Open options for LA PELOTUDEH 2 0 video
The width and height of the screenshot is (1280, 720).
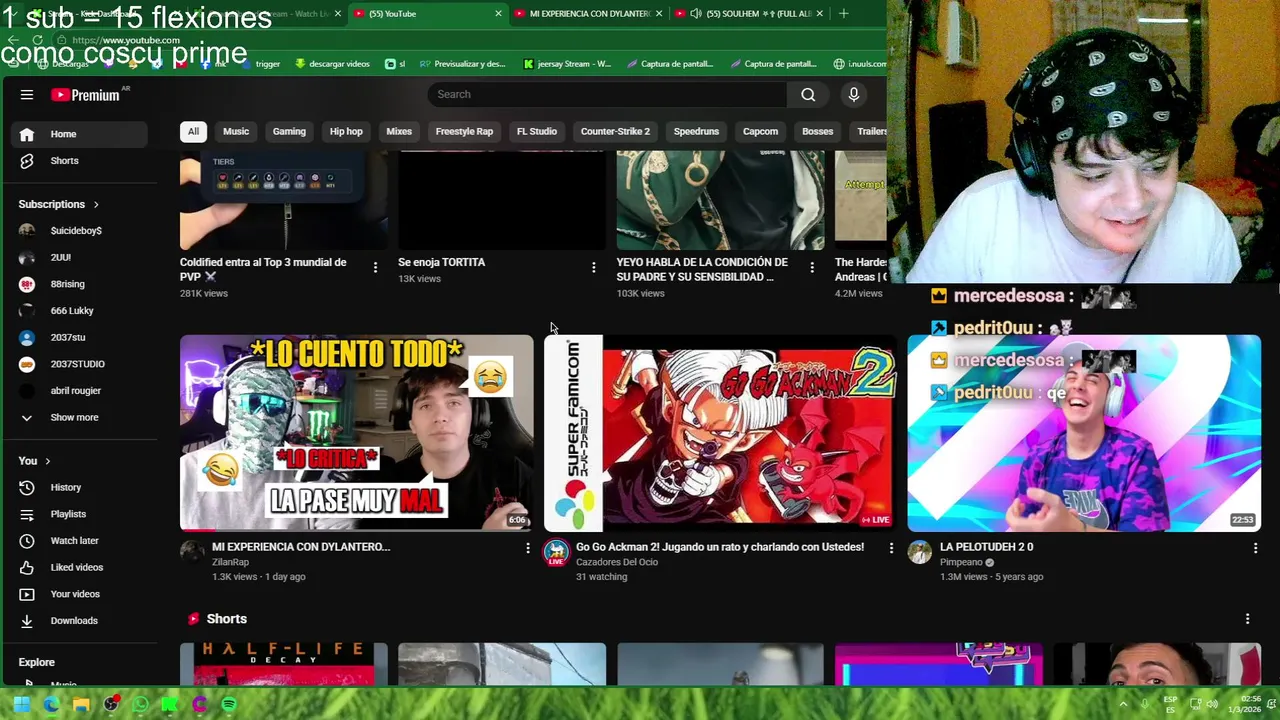(x=1255, y=548)
